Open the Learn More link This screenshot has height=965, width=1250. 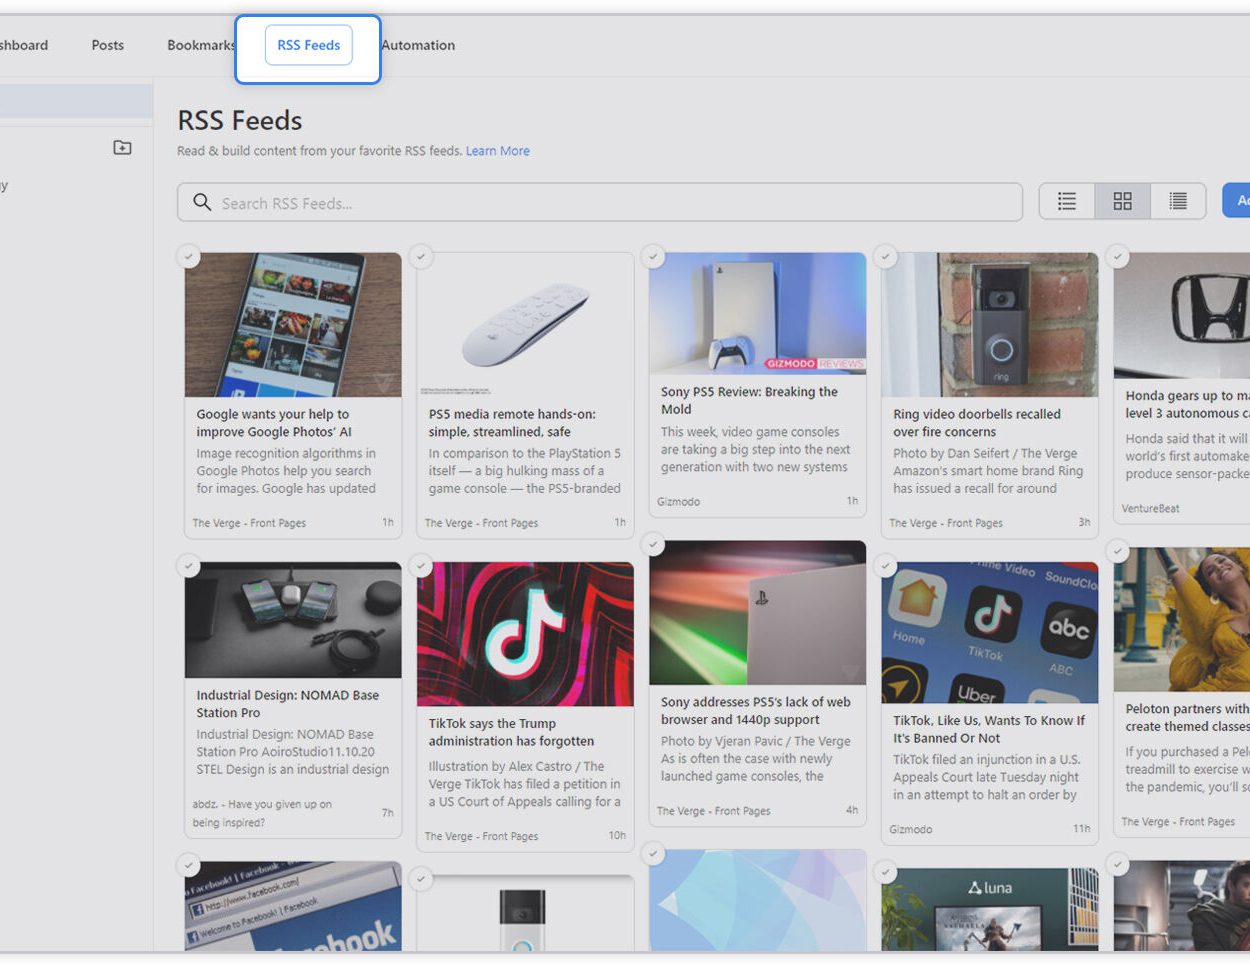[x=497, y=151]
